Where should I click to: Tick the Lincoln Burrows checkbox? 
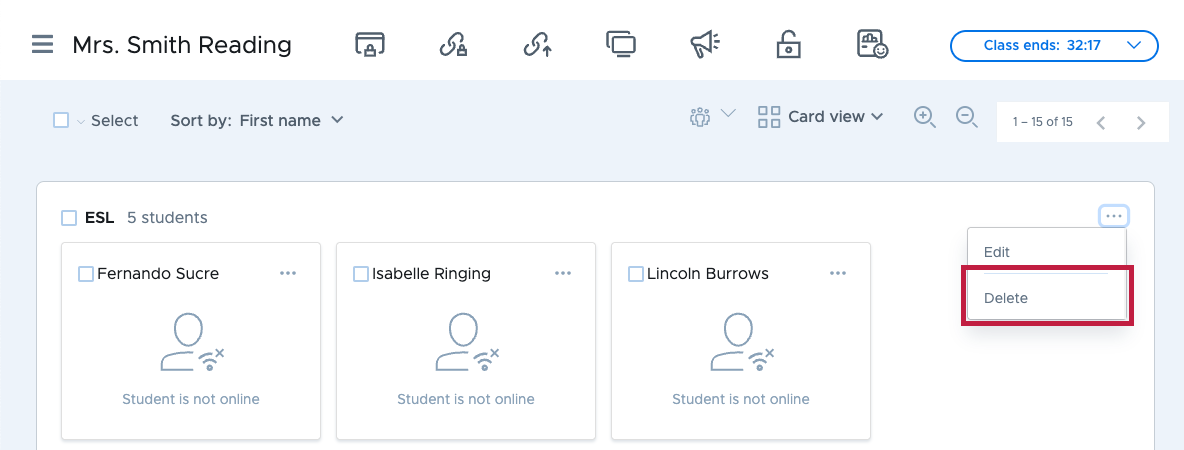click(x=636, y=273)
